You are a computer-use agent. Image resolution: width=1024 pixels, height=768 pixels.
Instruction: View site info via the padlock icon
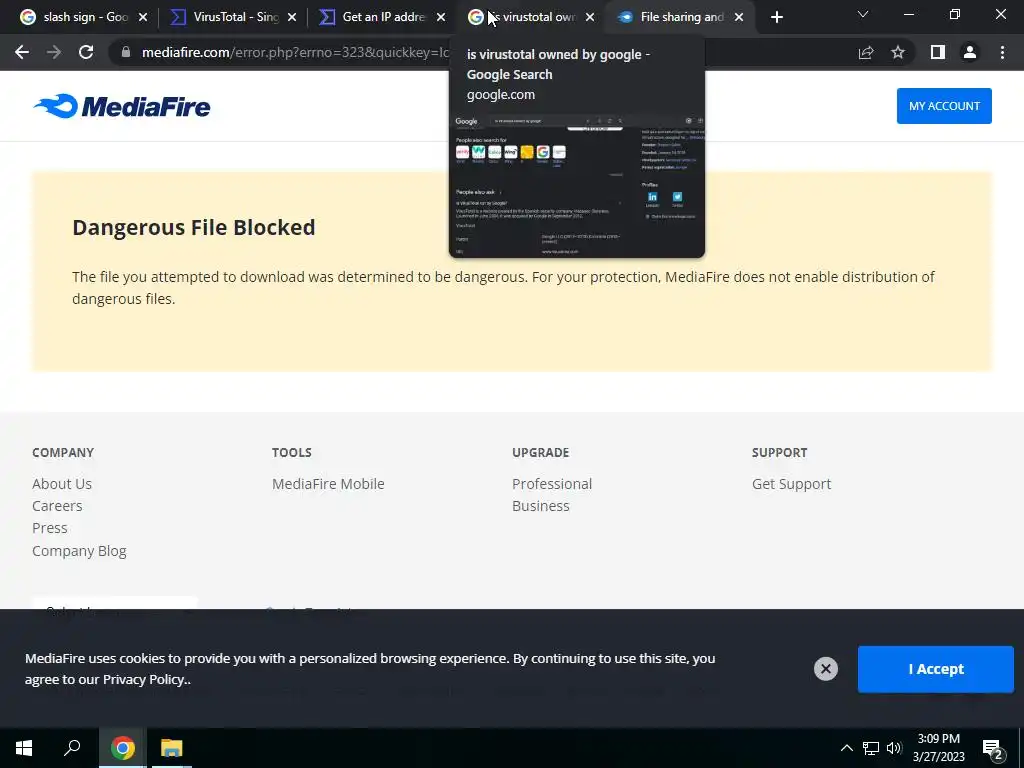click(x=125, y=52)
